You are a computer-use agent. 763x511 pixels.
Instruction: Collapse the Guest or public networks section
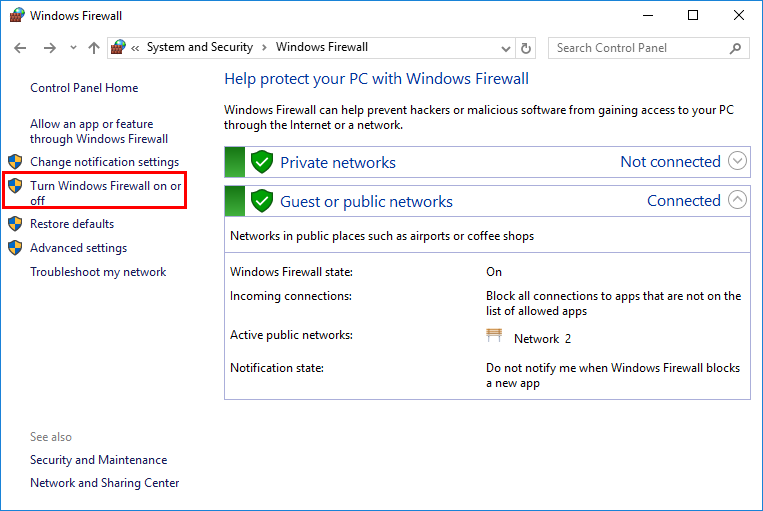click(737, 200)
